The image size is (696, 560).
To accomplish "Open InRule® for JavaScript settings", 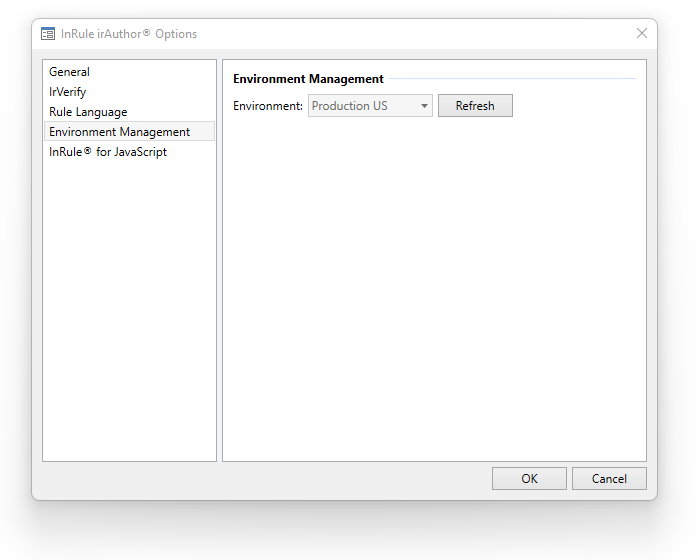I will point(108,152).
